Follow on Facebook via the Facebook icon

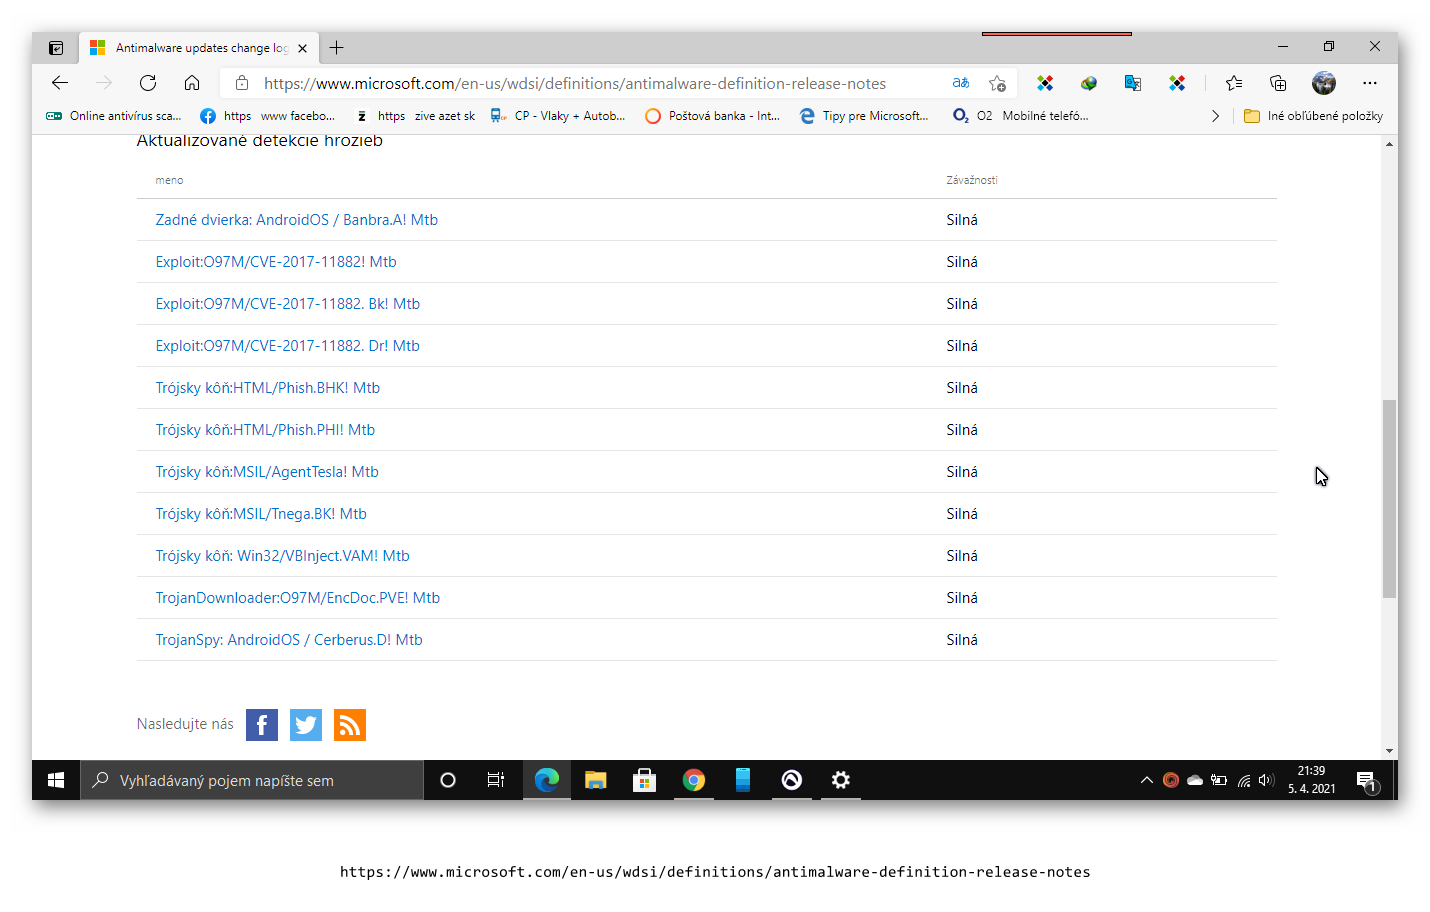(262, 725)
